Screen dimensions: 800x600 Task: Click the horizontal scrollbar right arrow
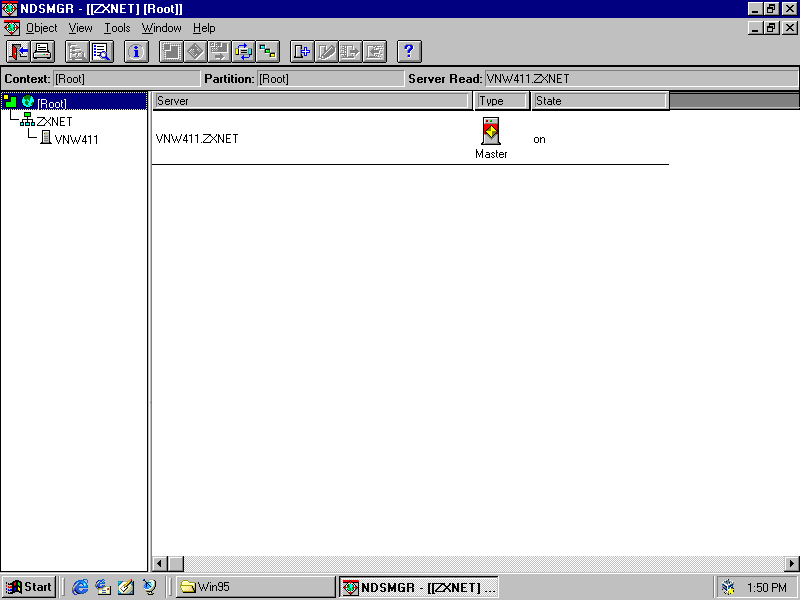[x=791, y=563]
